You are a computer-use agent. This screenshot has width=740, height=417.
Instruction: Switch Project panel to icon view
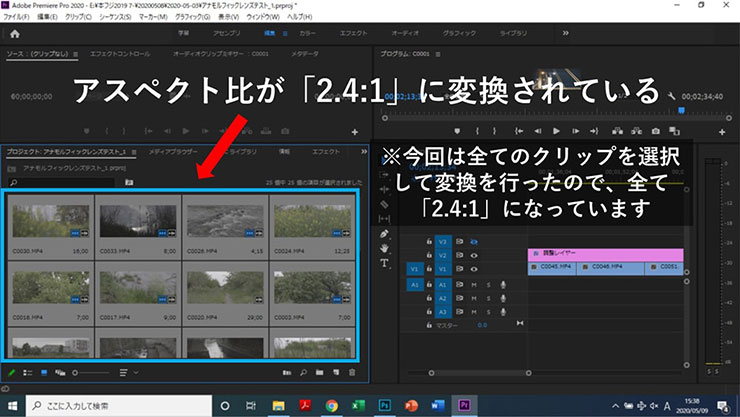coord(44,373)
